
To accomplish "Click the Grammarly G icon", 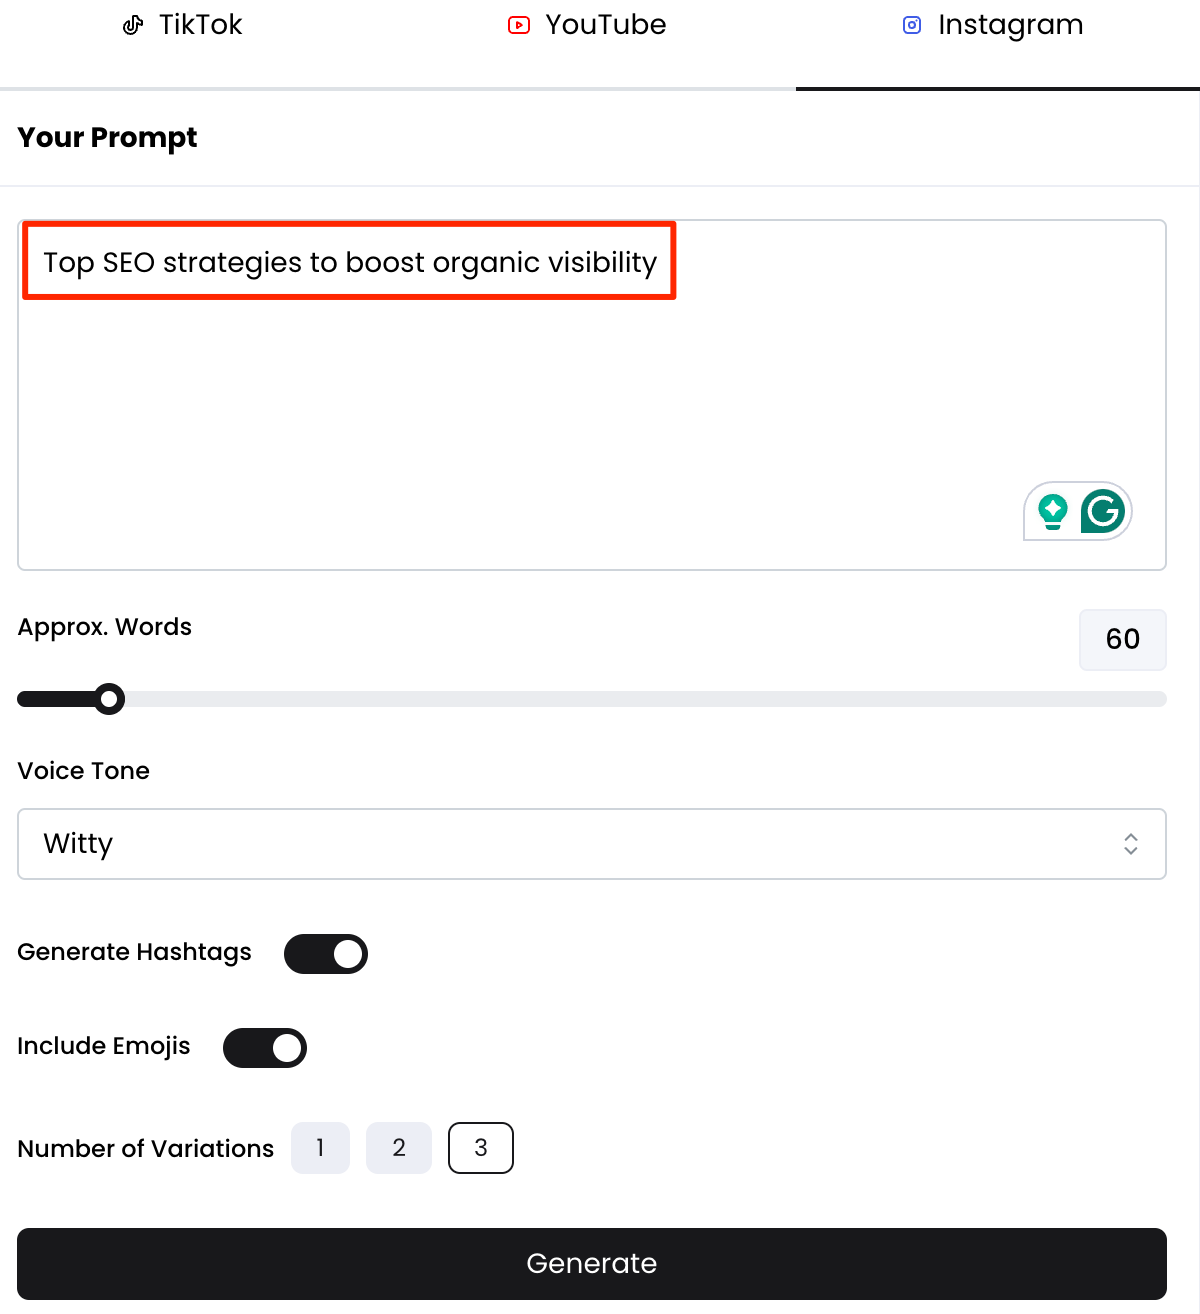I will 1103,511.
